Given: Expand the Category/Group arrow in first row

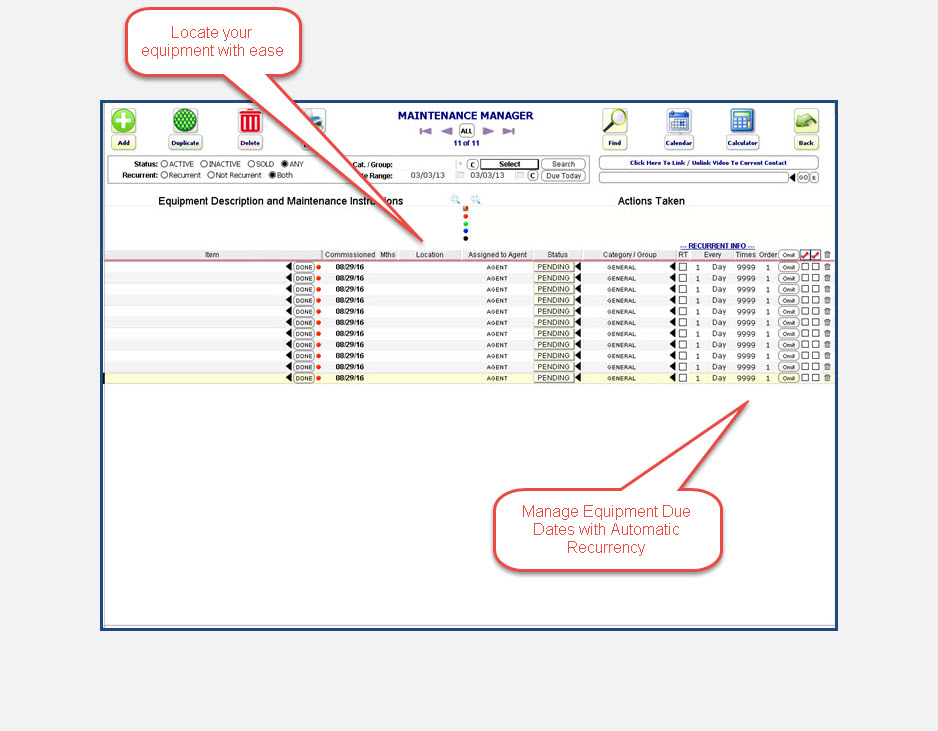Looking at the screenshot, I should point(673,267).
